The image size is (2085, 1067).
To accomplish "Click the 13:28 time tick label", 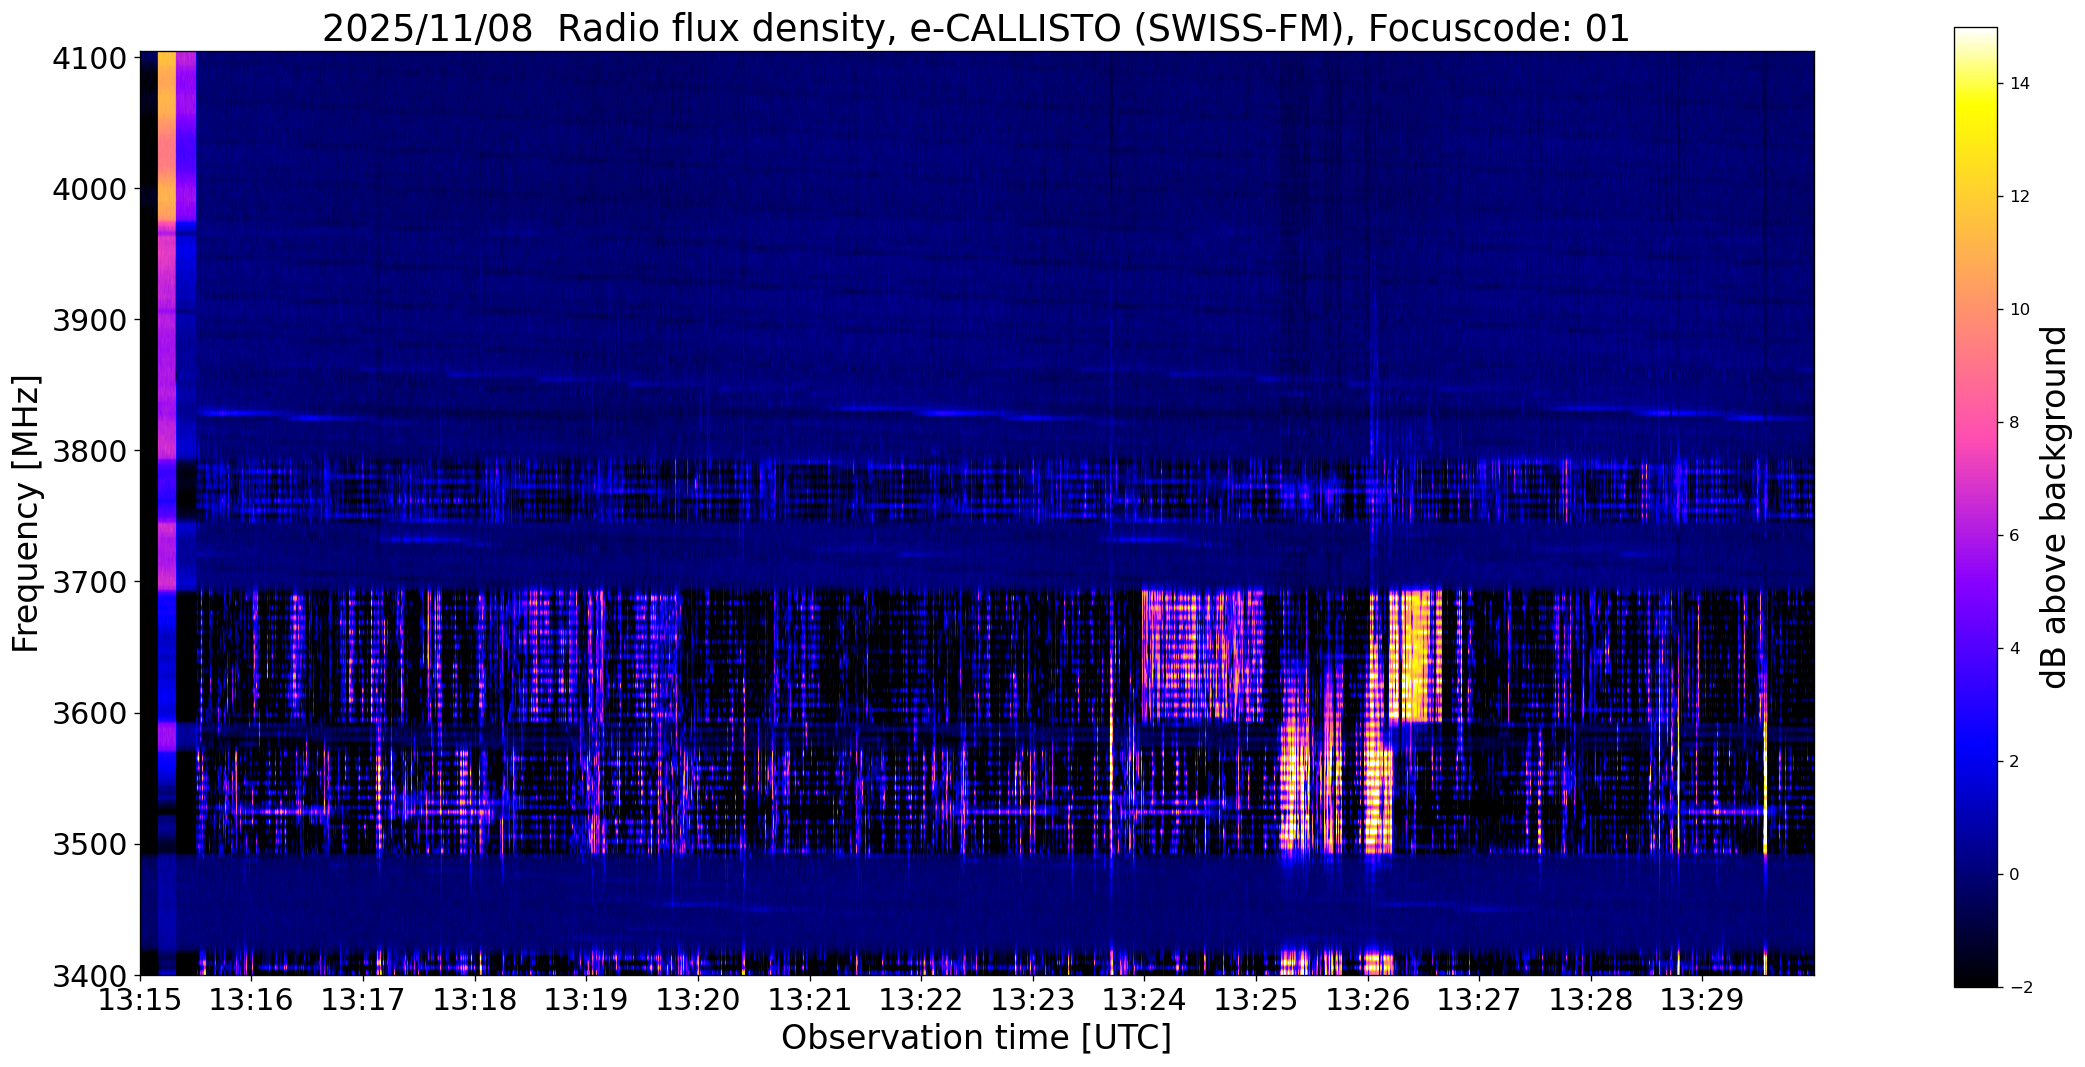I will [1592, 1000].
